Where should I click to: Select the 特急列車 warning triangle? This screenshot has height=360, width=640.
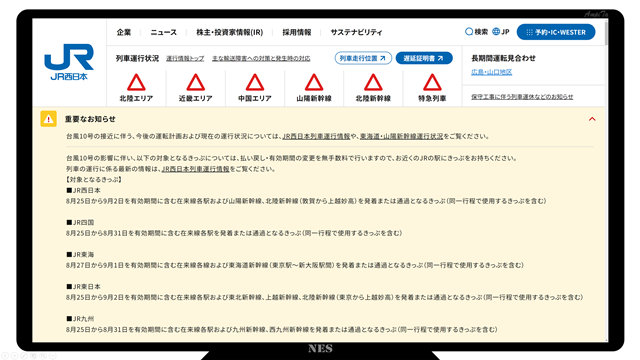pyautogui.click(x=432, y=82)
